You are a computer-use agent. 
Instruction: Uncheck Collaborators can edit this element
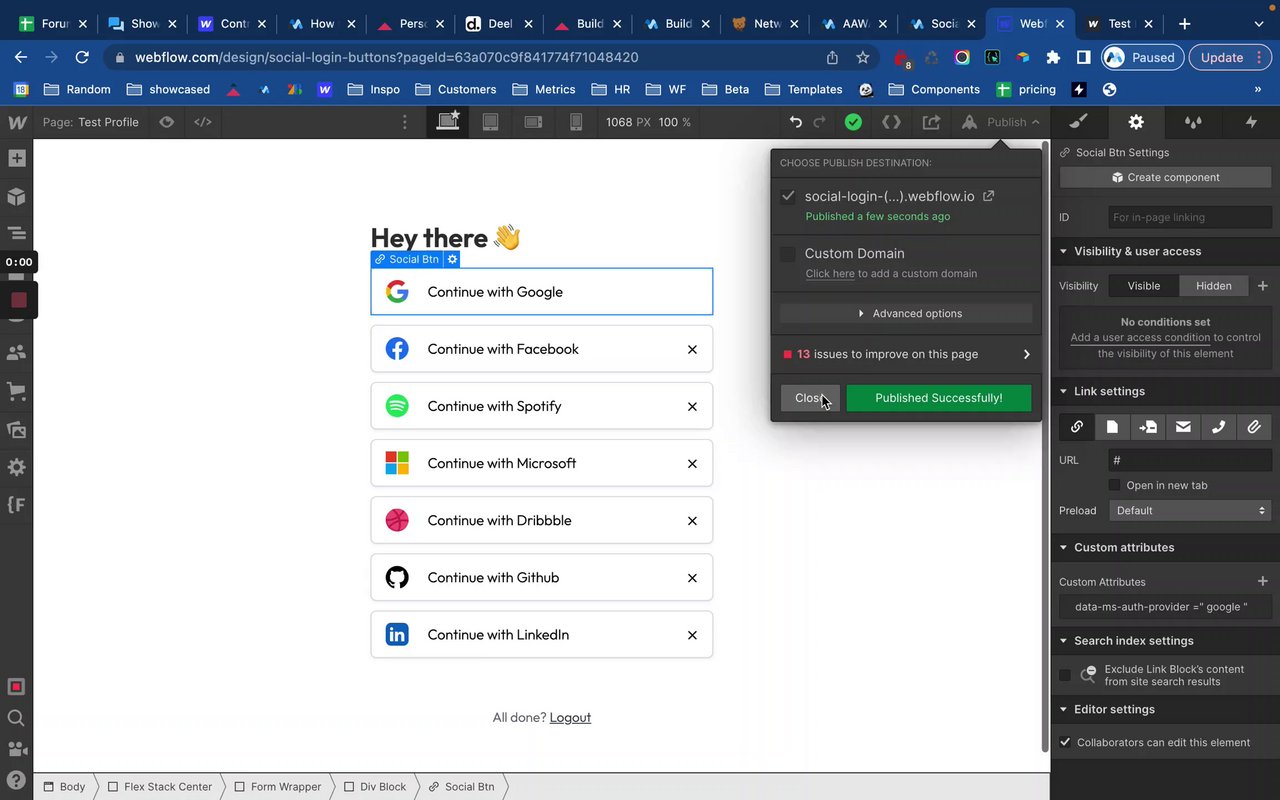pyautogui.click(x=1065, y=743)
